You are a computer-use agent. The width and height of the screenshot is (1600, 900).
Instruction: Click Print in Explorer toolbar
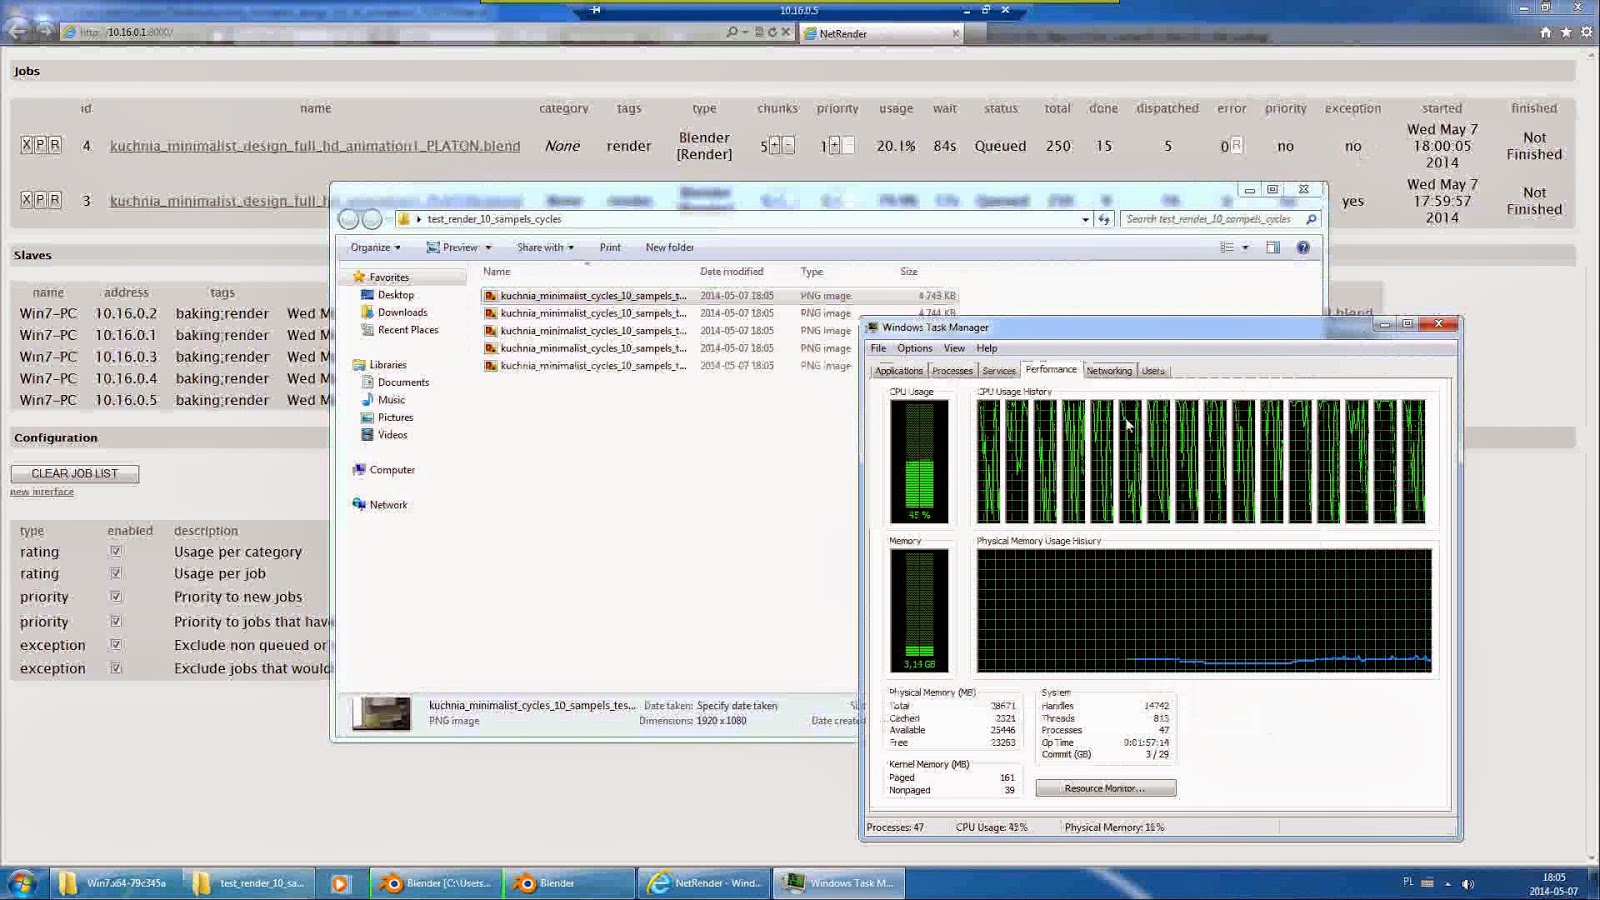(610, 247)
